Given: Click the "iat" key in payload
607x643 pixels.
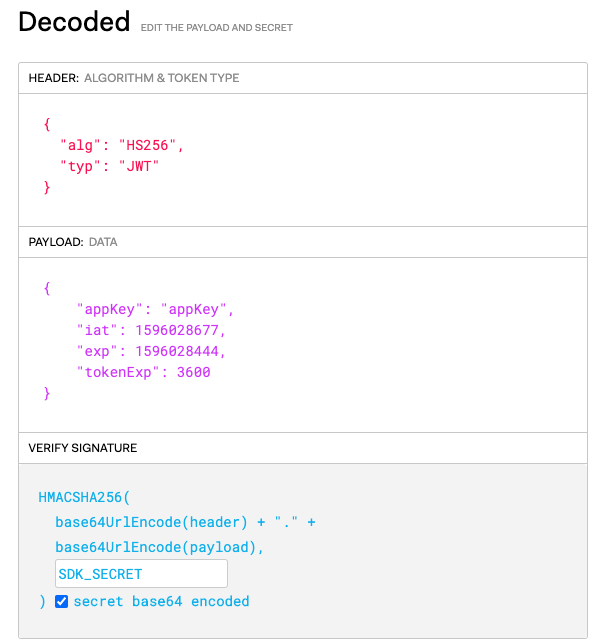Looking at the screenshot, I should click(96, 330).
